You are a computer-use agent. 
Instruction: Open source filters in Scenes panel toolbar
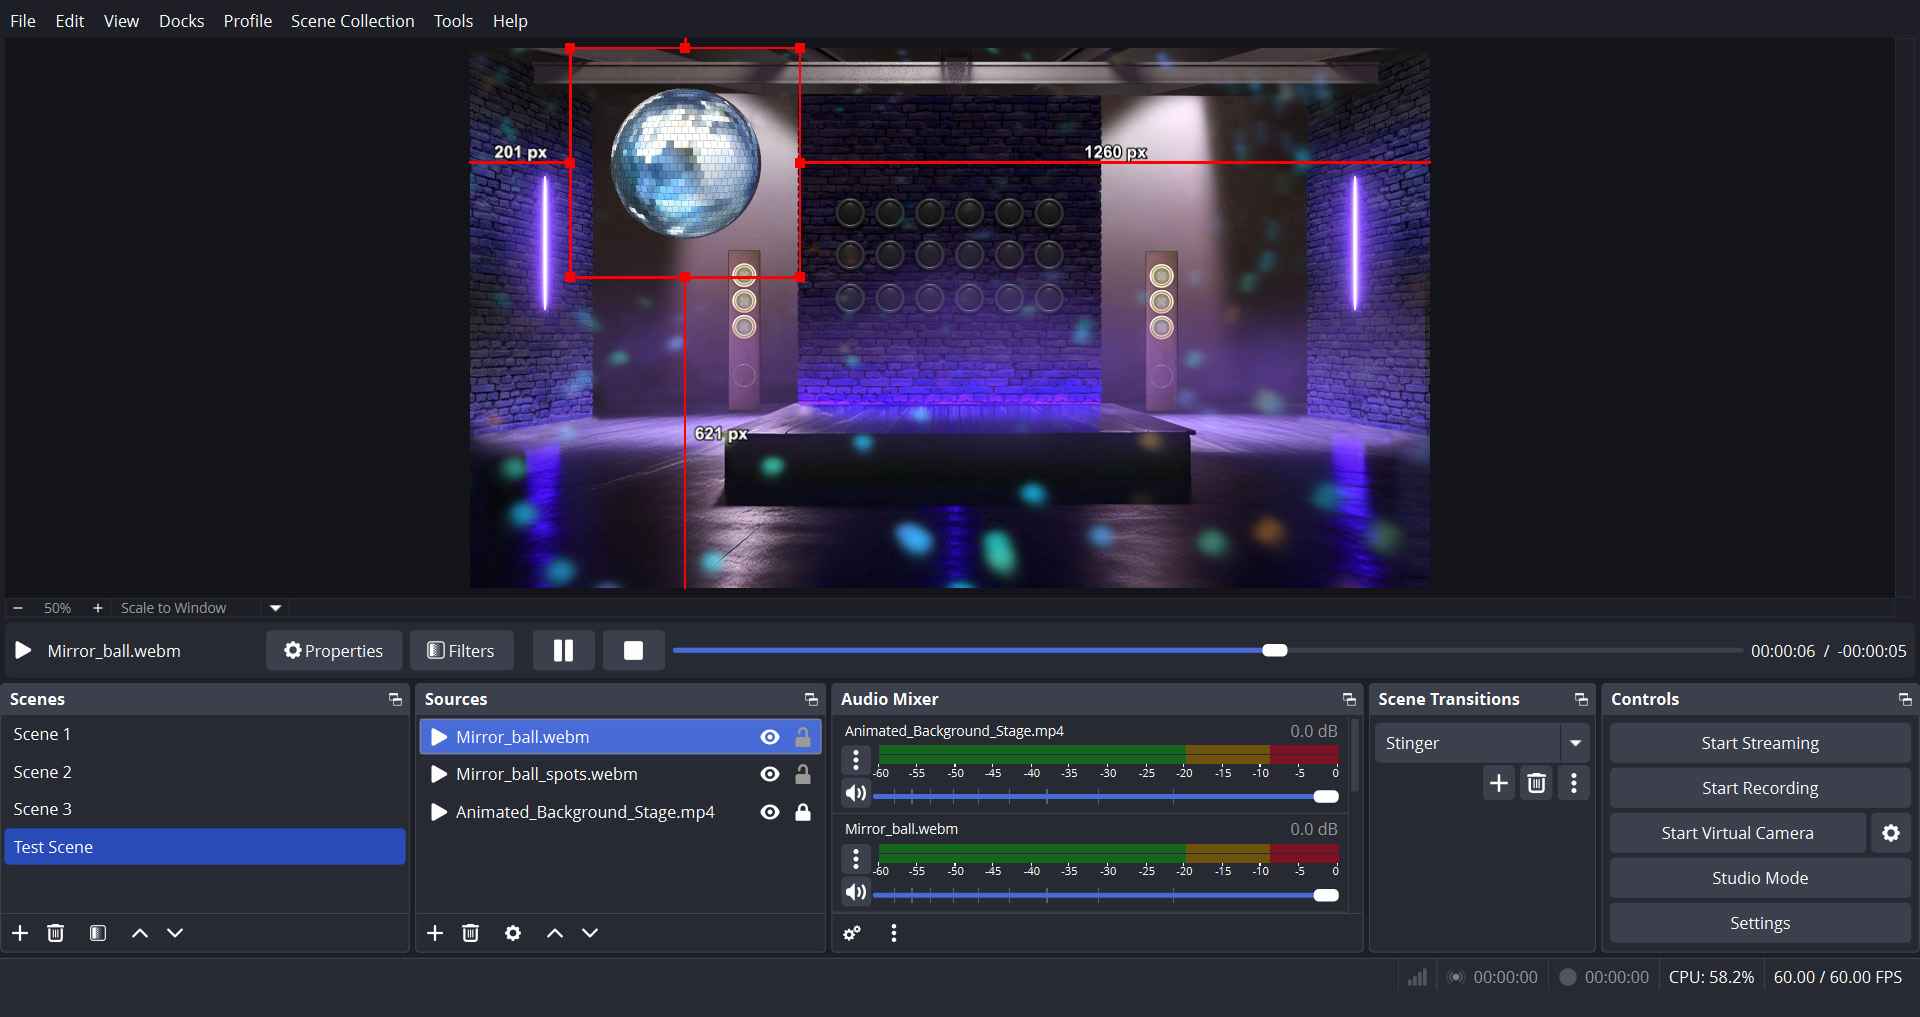pyautogui.click(x=98, y=933)
